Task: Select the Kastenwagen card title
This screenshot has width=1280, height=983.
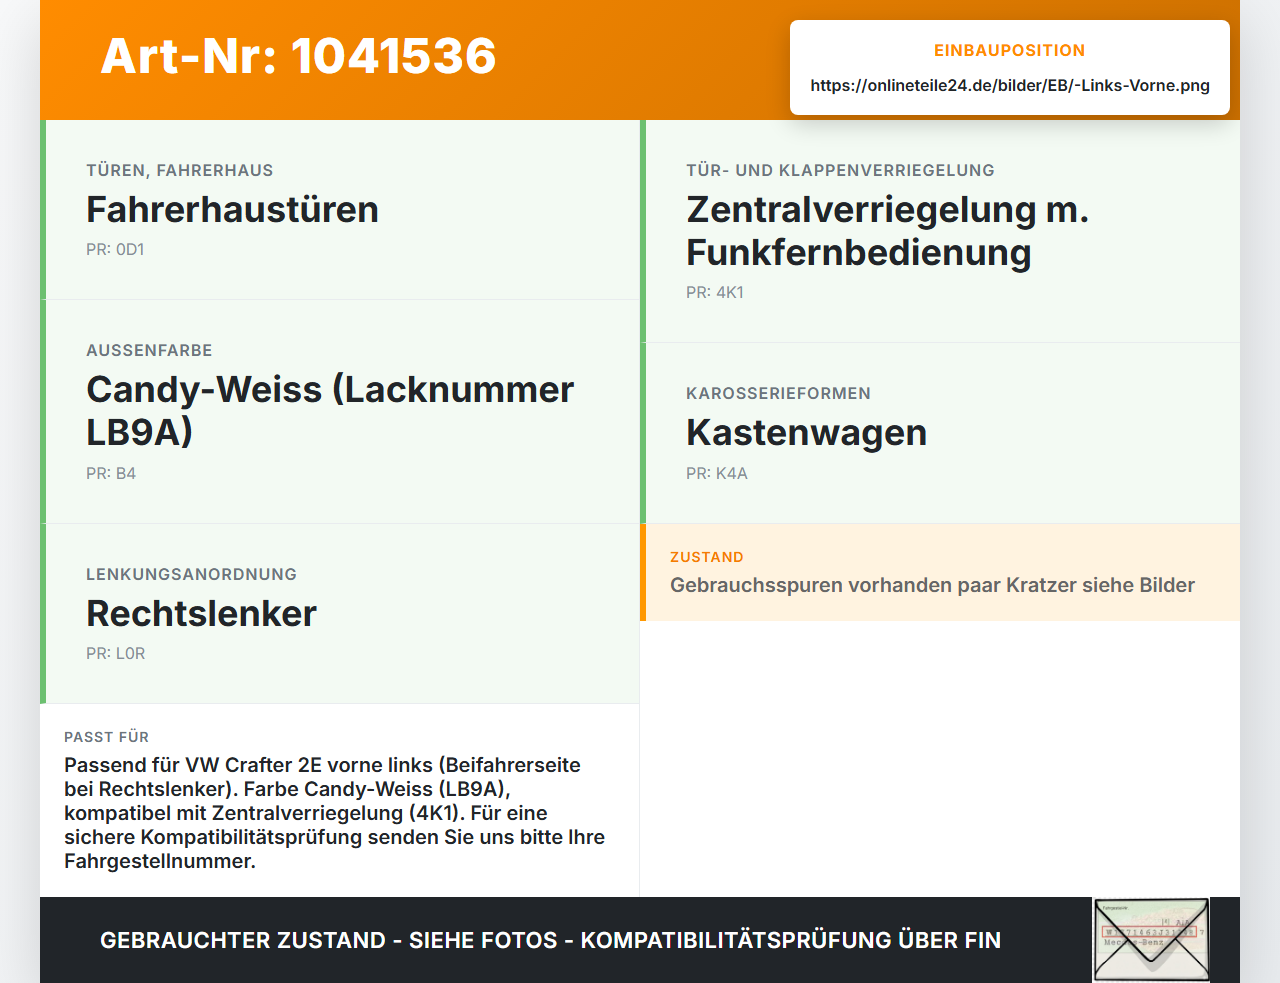Action: 806,432
